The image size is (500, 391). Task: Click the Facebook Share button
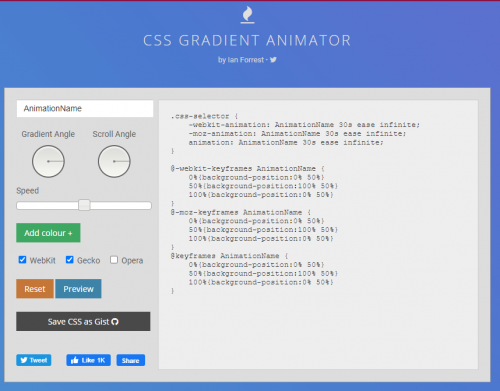131,360
